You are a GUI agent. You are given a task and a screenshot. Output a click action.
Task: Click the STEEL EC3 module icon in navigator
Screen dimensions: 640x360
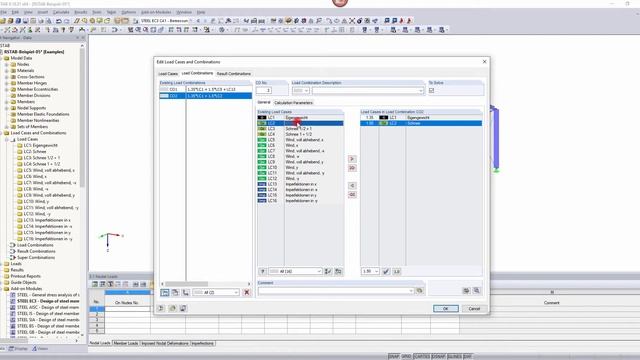tap(13, 301)
